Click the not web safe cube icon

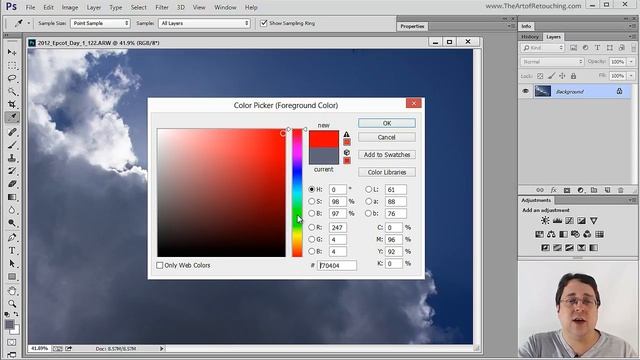pyautogui.click(x=347, y=152)
